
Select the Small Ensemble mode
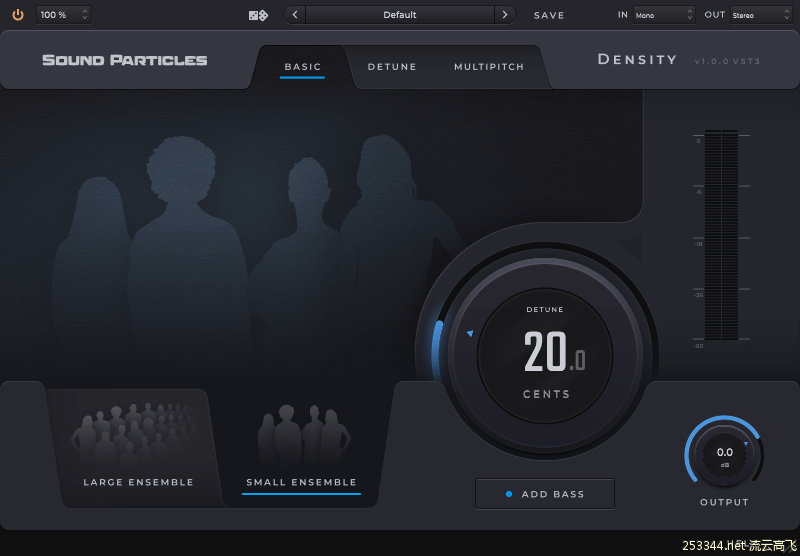(301, 448)
